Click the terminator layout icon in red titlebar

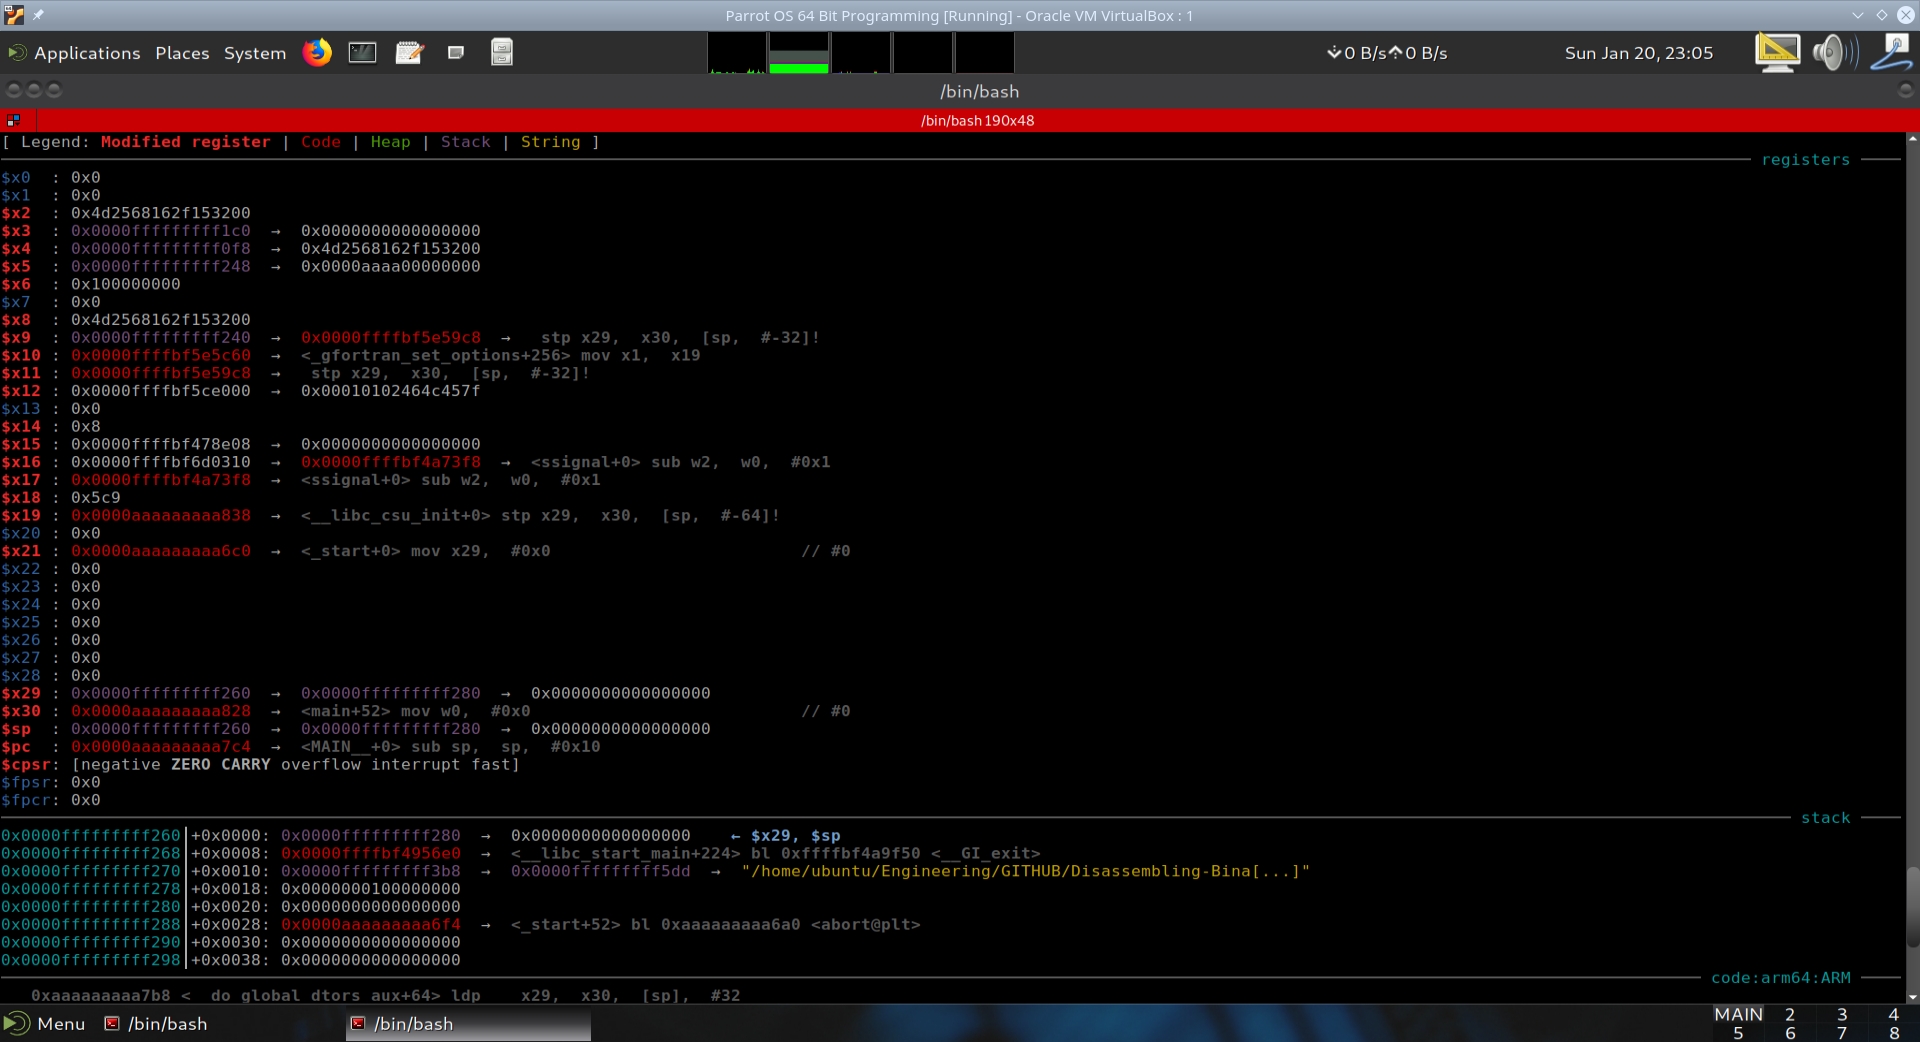(x=13, y=120)
